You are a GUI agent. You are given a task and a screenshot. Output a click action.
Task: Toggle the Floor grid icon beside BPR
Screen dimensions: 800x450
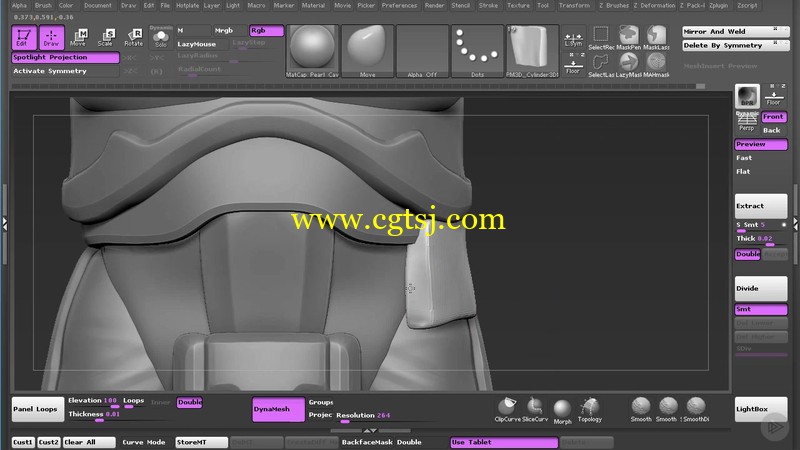(x=773, y=96)
